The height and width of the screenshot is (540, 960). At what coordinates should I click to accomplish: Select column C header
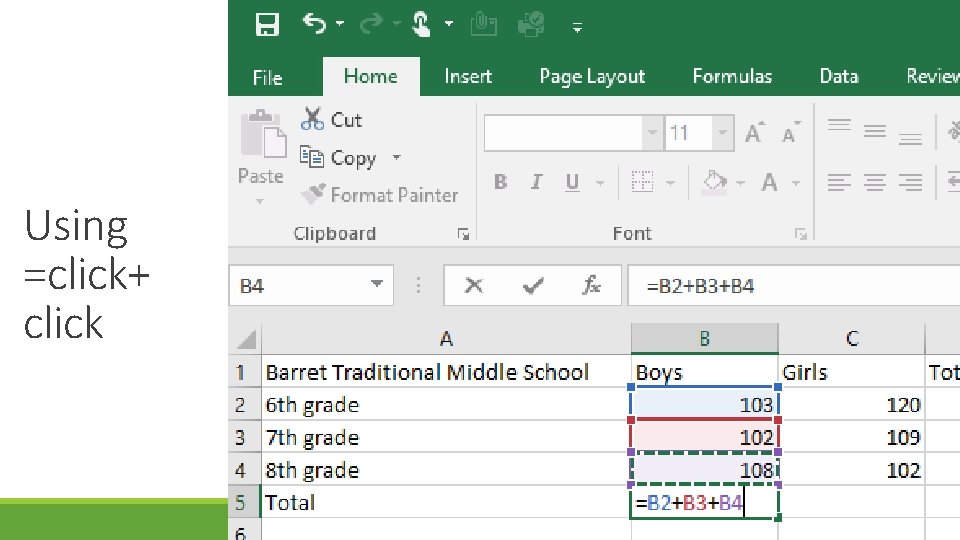click(852, 339)
